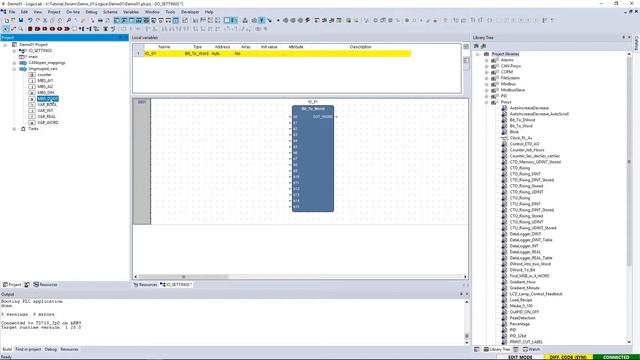Open the File menu
This screenshot has width=640, height=360.
[x=12, y=12]
